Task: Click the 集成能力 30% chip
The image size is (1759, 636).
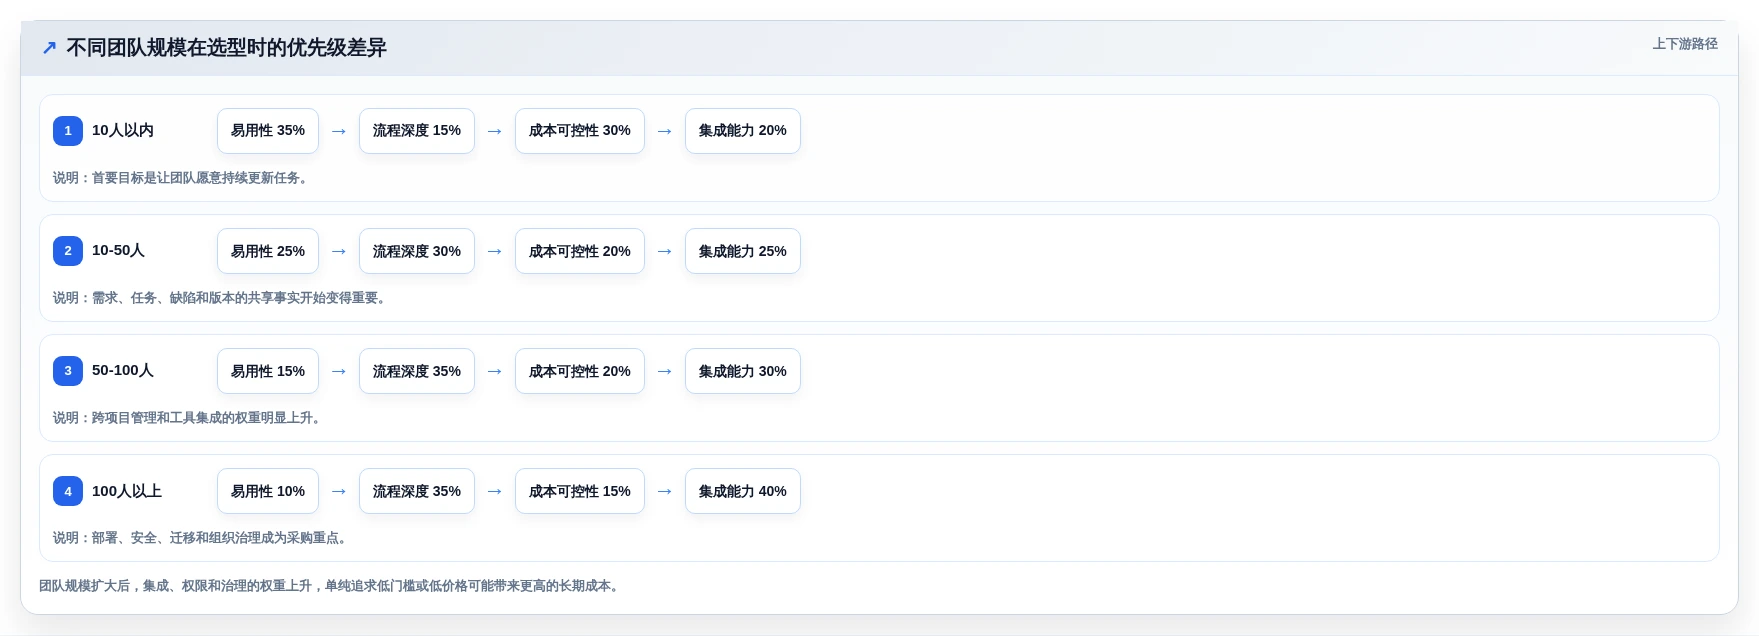Action: coord(743,371)
